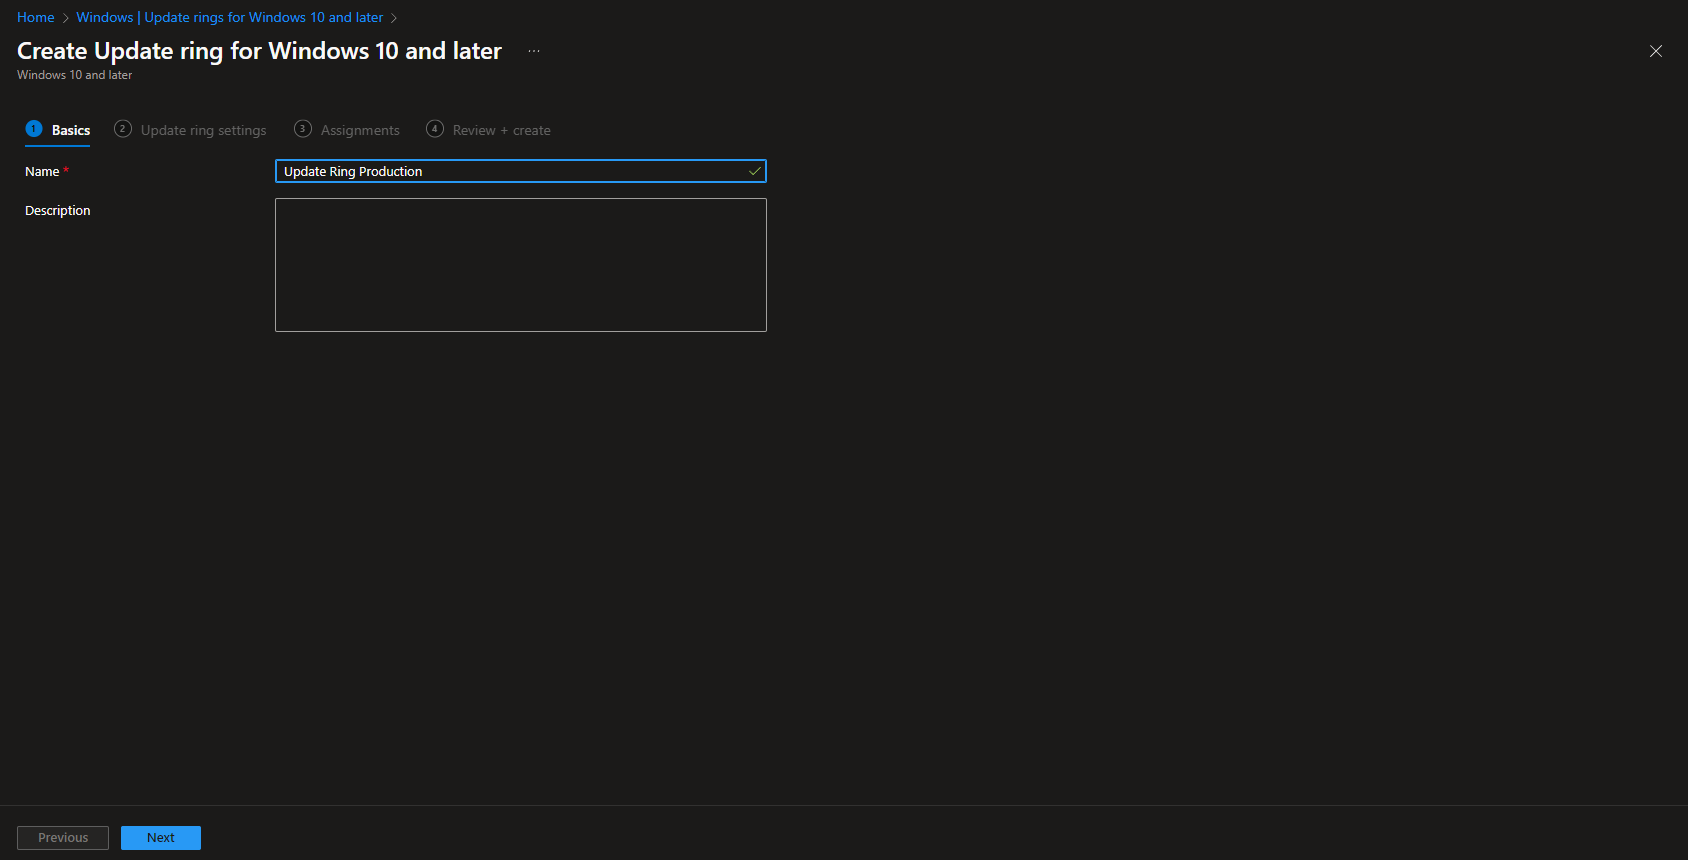Switch to the Assignments tab
The width and height of the screenshot is (1688, 860).
[359, 129]
